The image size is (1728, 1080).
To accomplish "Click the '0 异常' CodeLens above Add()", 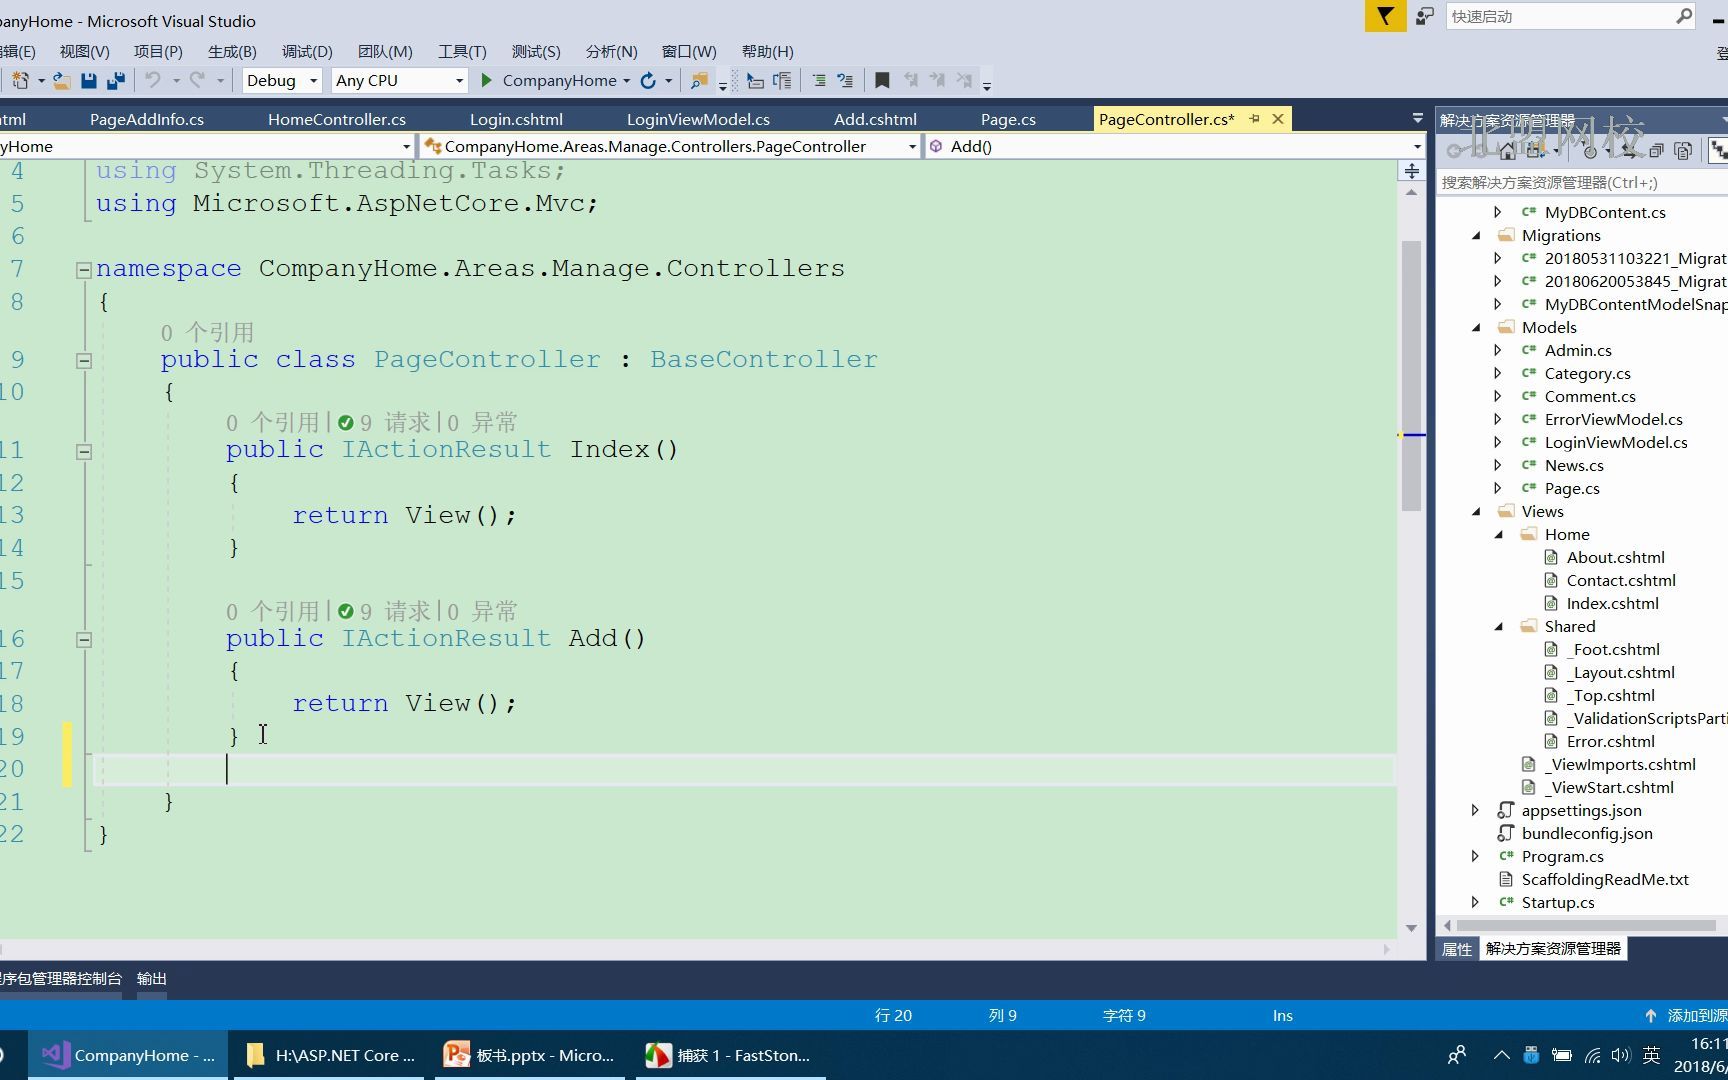I will pyautogui.click(x=483, y=611).
